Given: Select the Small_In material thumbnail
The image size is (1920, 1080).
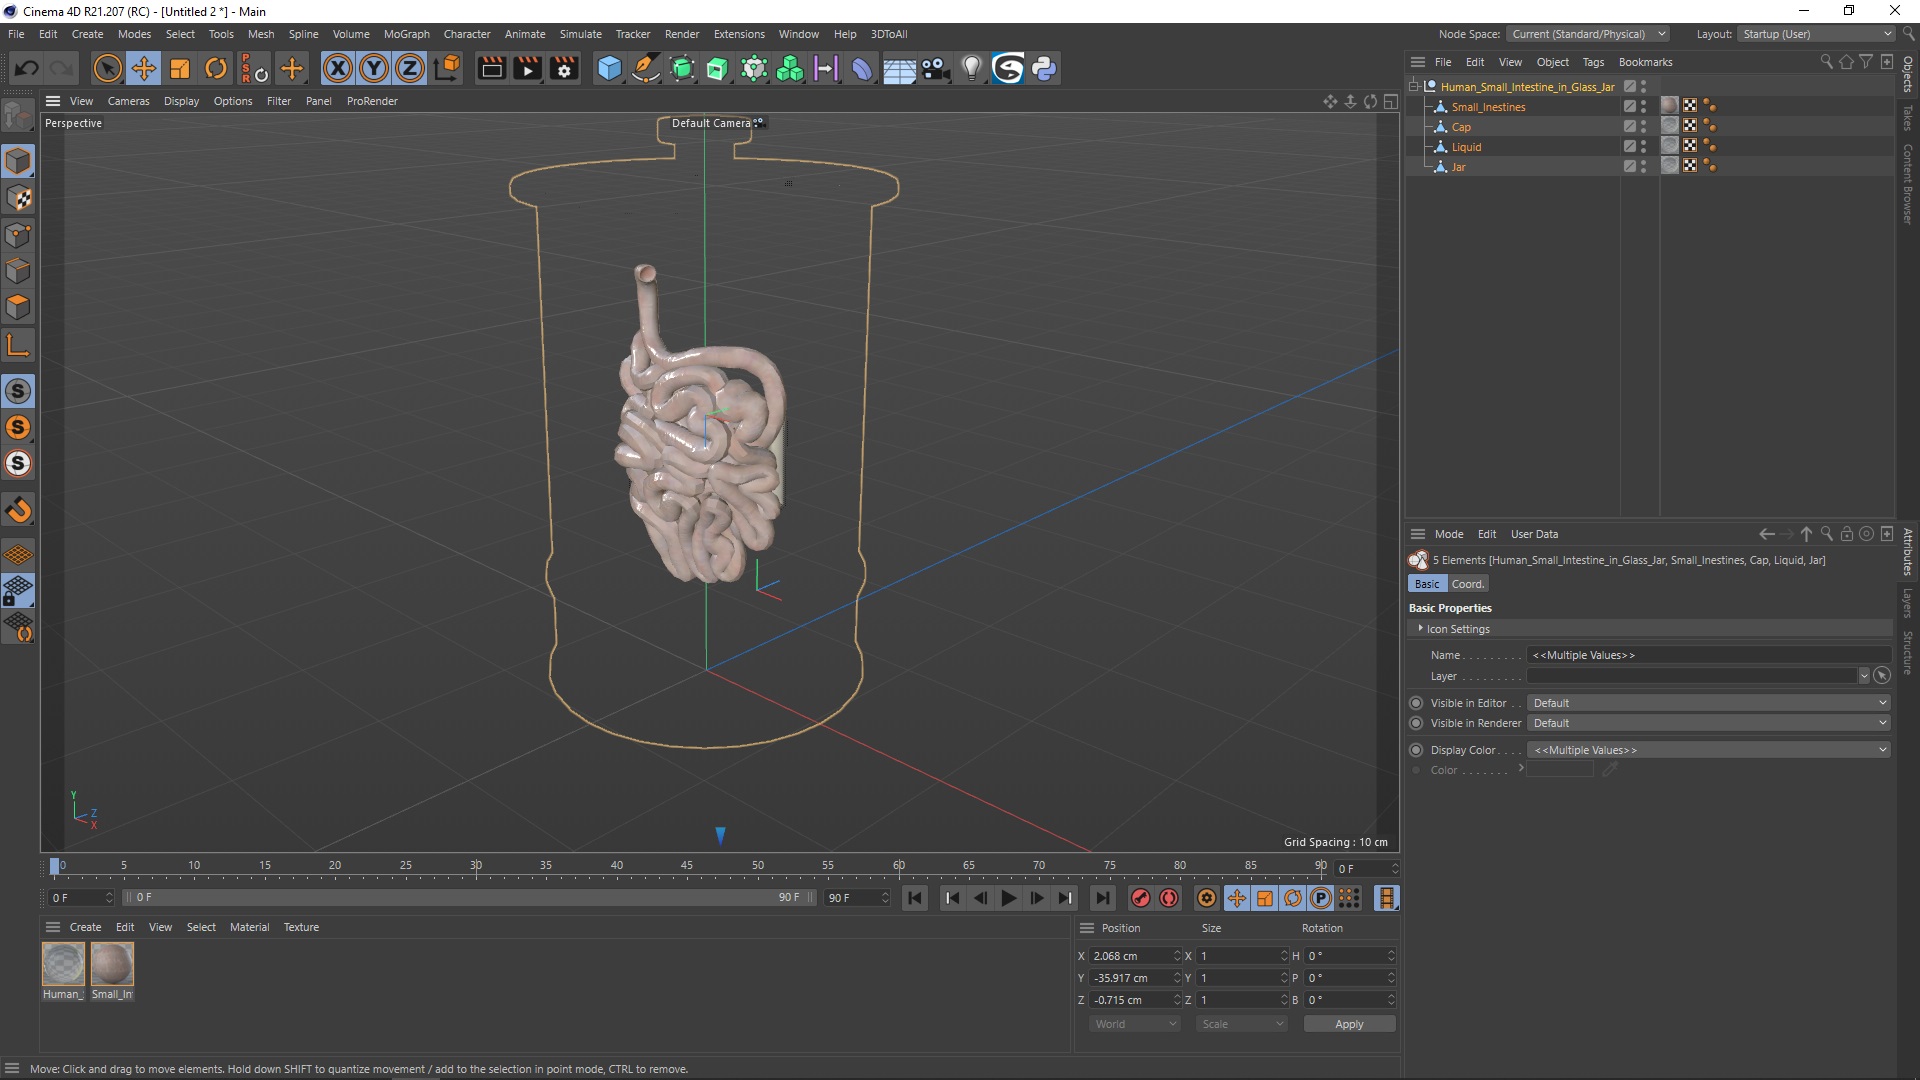Looking at the screenshot, I should 112,964.
